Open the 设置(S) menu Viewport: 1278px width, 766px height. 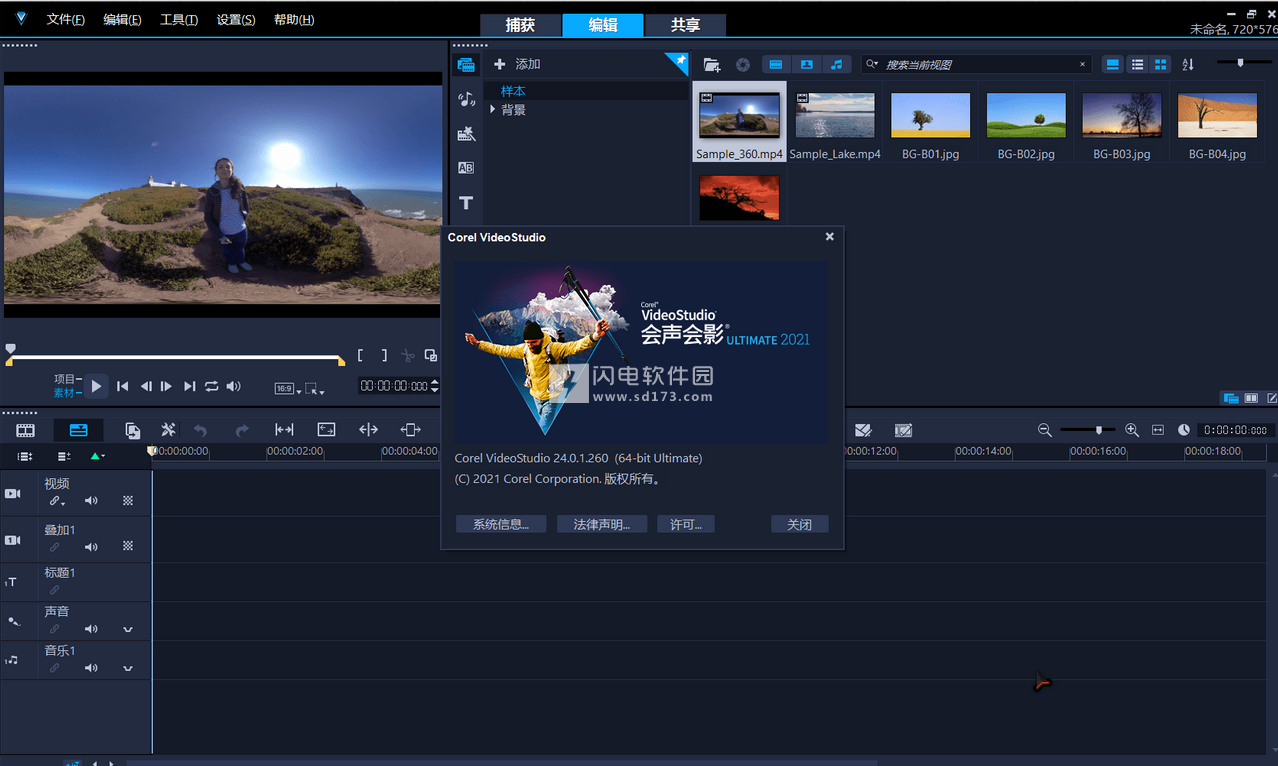236,20
